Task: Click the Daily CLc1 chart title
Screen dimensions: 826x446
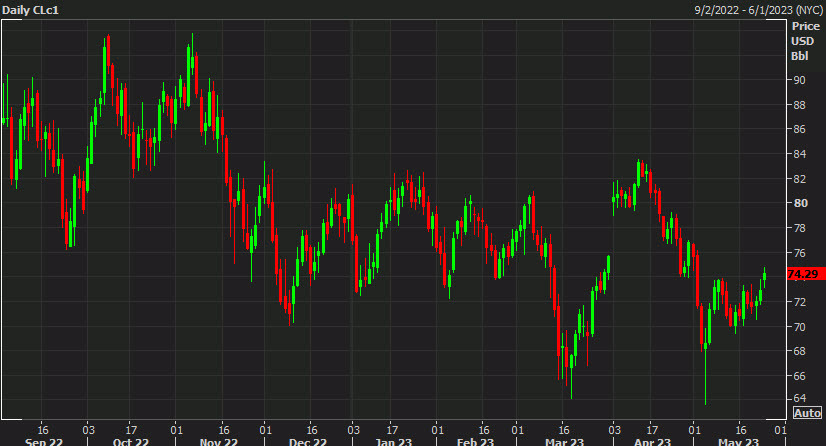Action: tap(31, 10)
